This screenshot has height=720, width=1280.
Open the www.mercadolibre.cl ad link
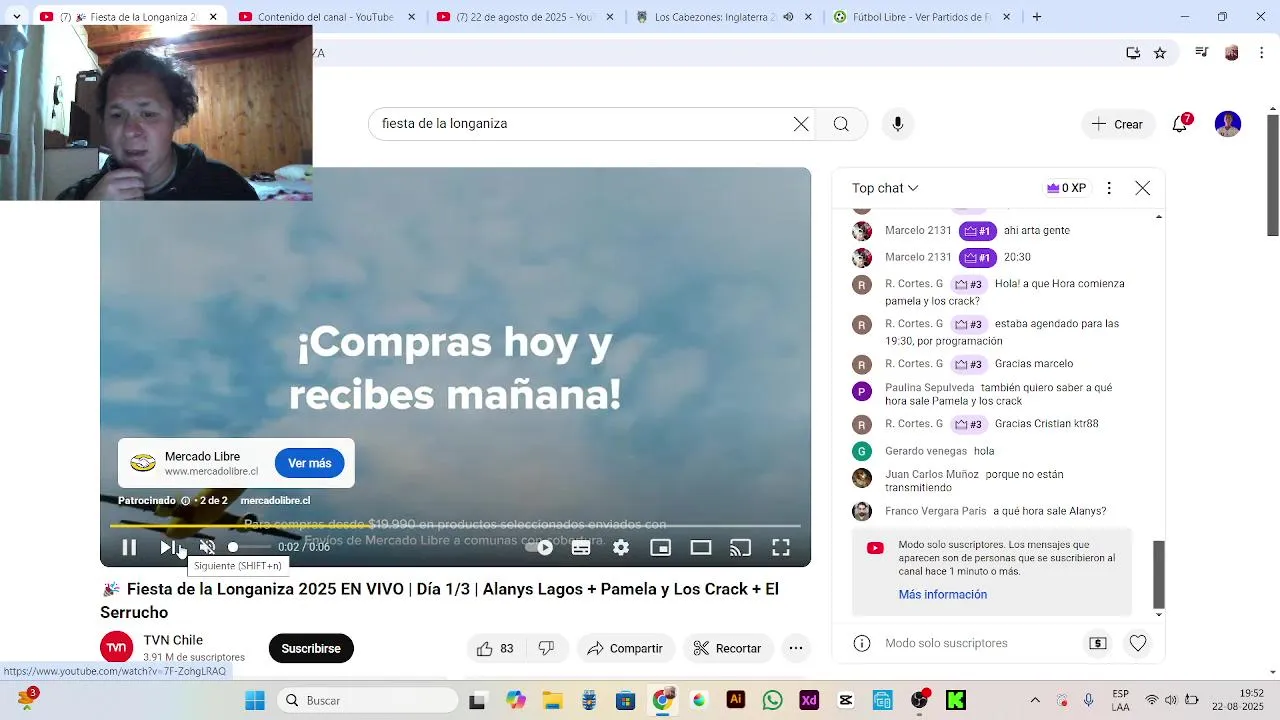click(x=211, y=471)
